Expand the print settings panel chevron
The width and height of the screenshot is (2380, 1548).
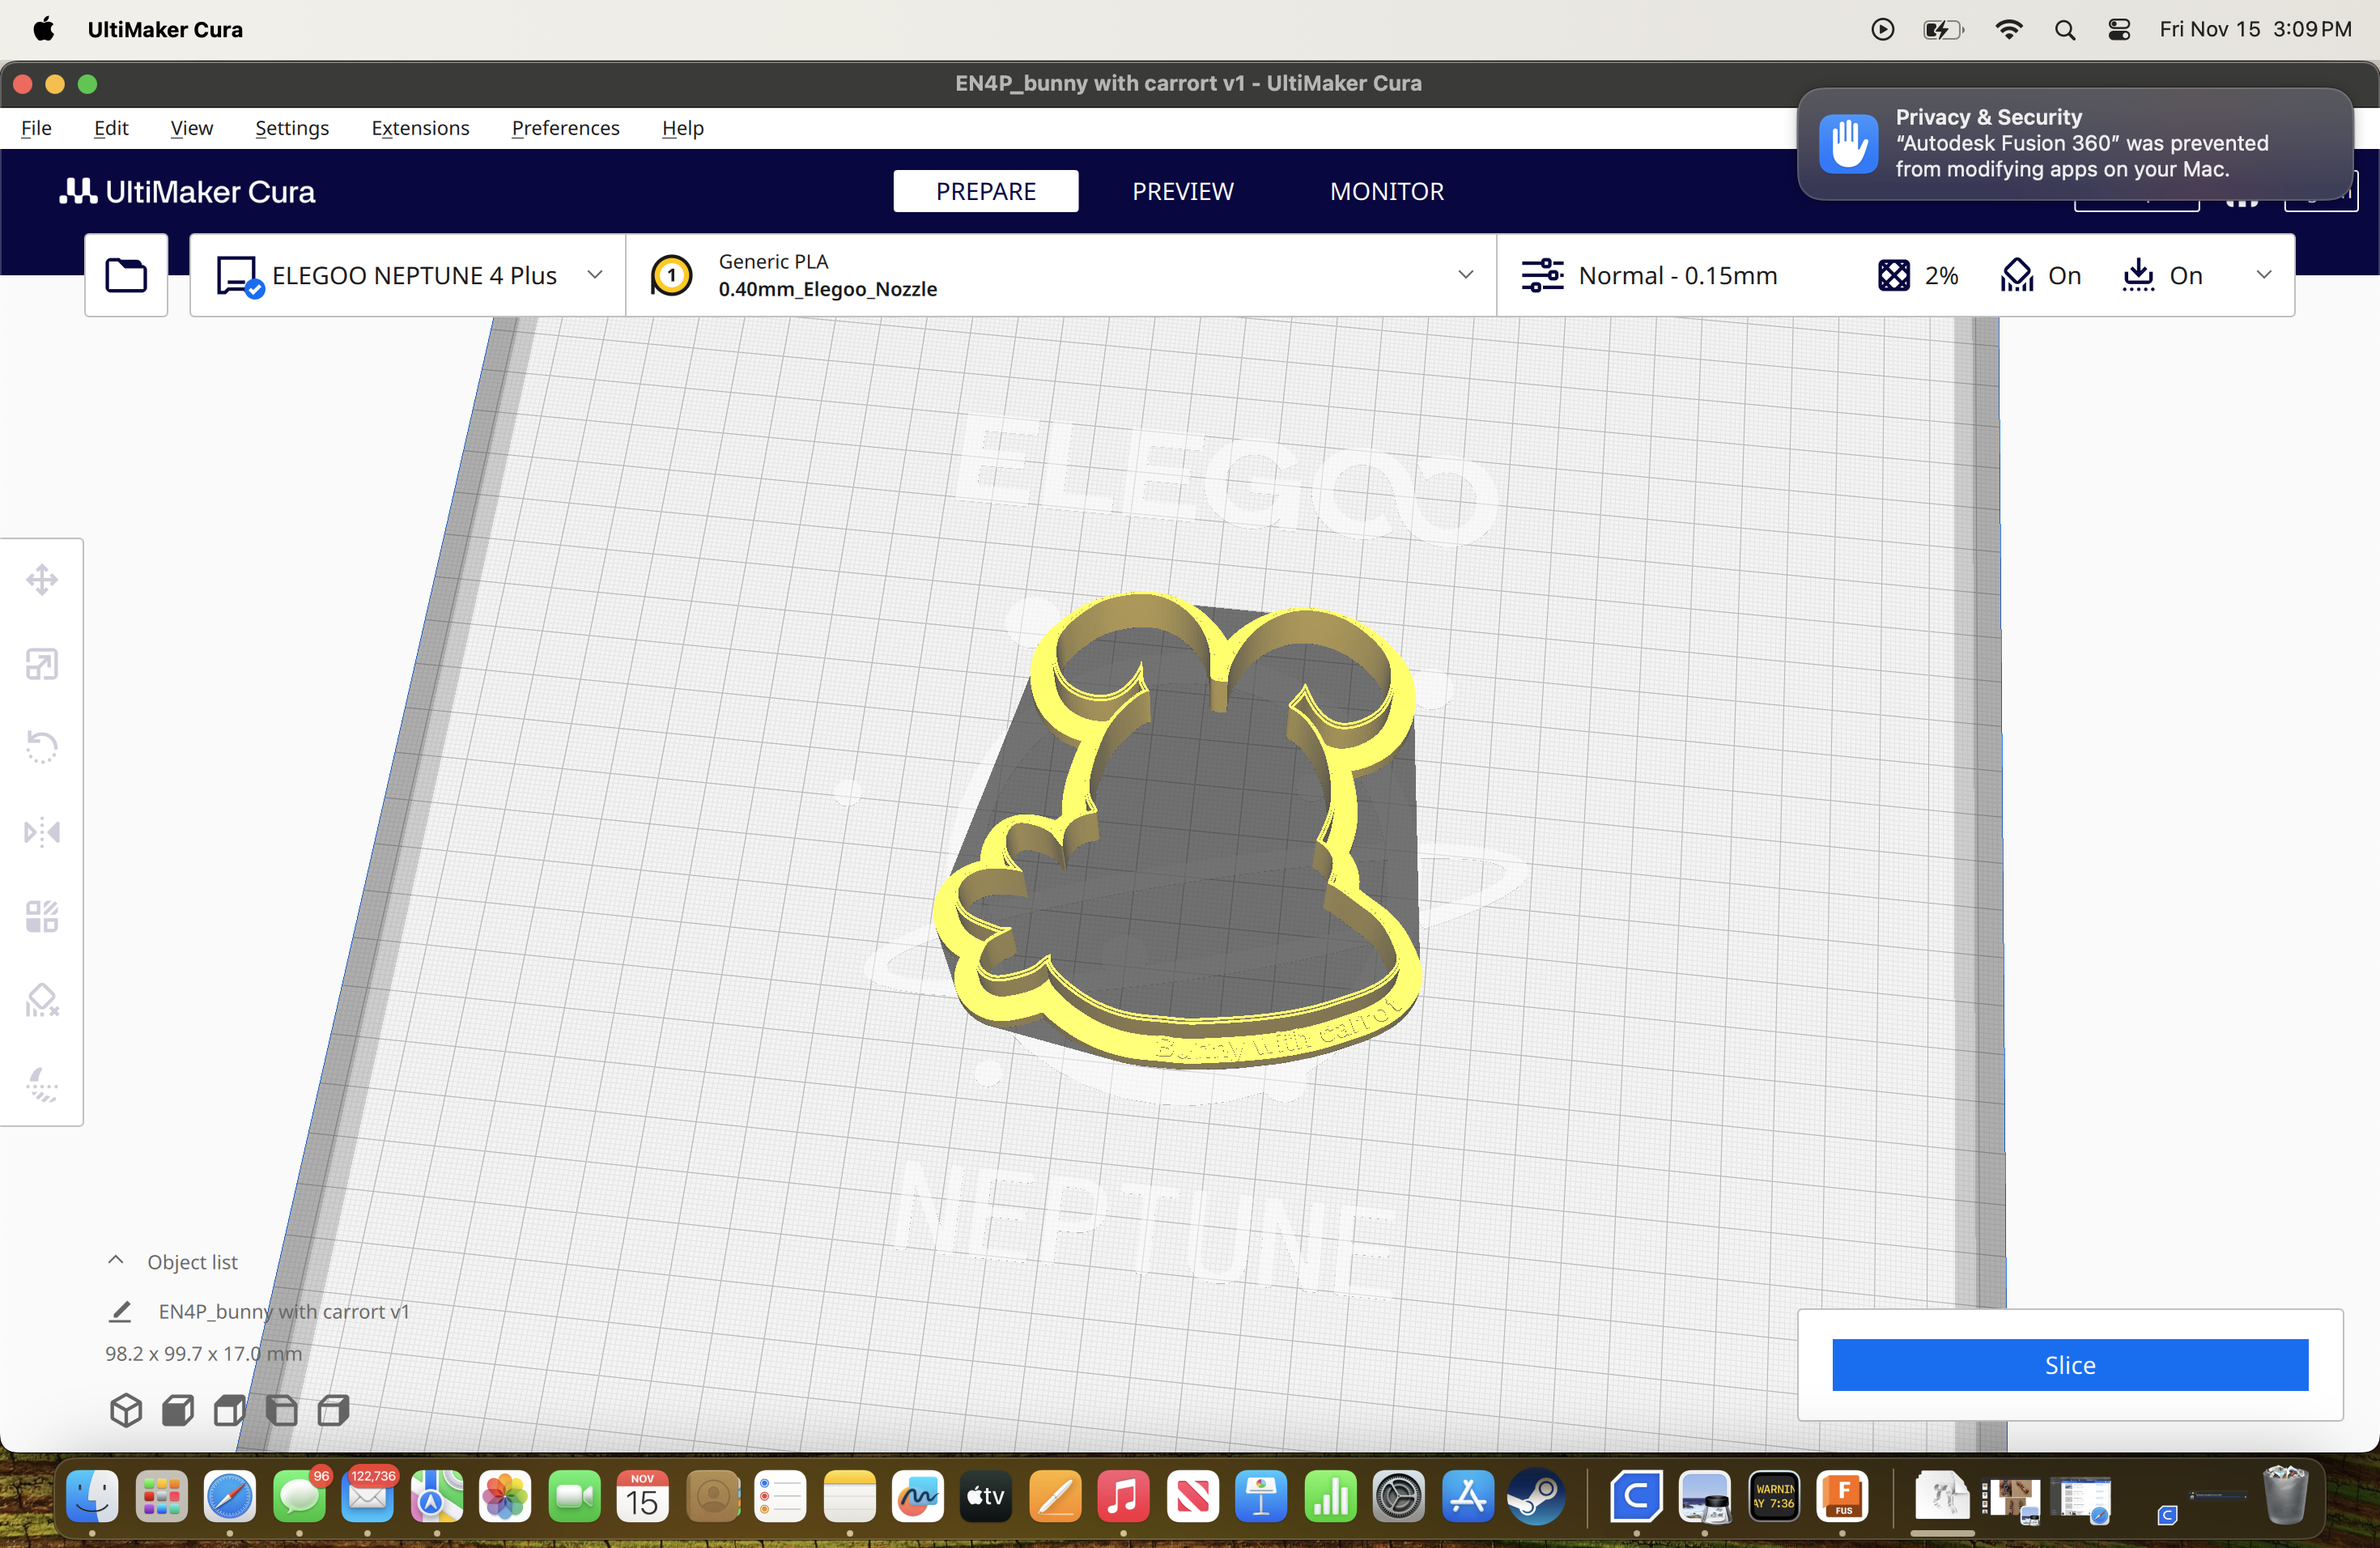click(x=2264, y=275)
